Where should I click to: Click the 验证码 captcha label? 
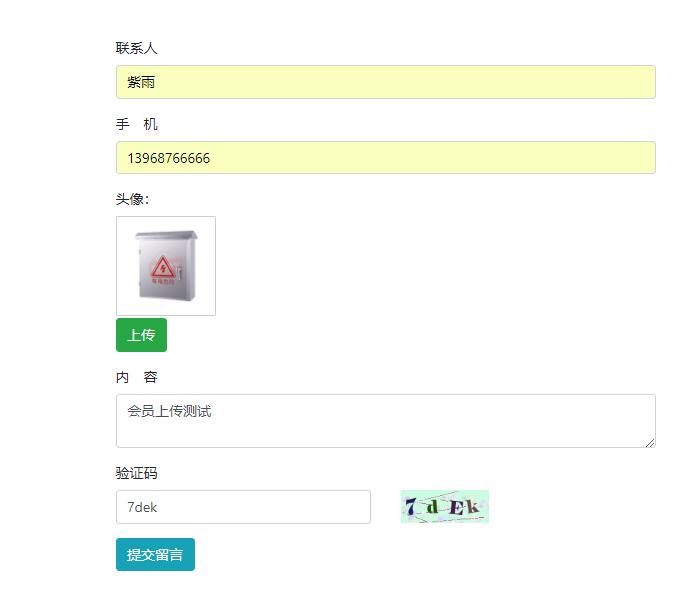(x=137, y=473)
